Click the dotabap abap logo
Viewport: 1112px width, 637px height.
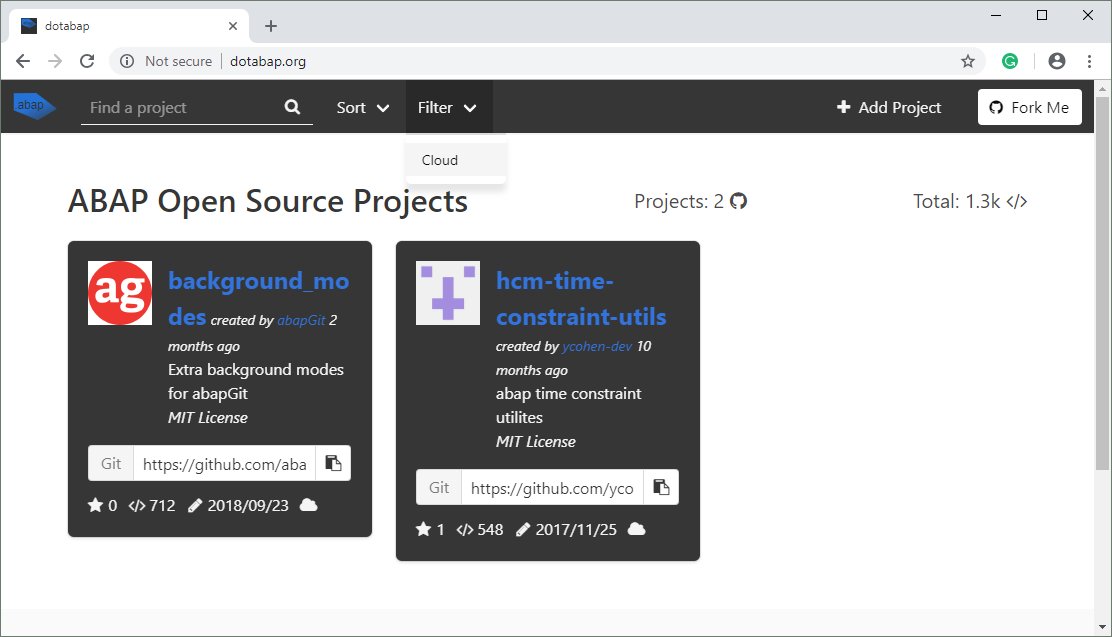point(34,106)
